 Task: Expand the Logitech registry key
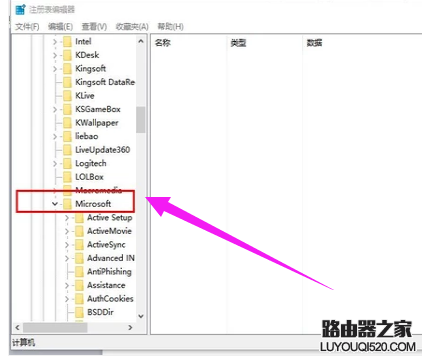55,164
